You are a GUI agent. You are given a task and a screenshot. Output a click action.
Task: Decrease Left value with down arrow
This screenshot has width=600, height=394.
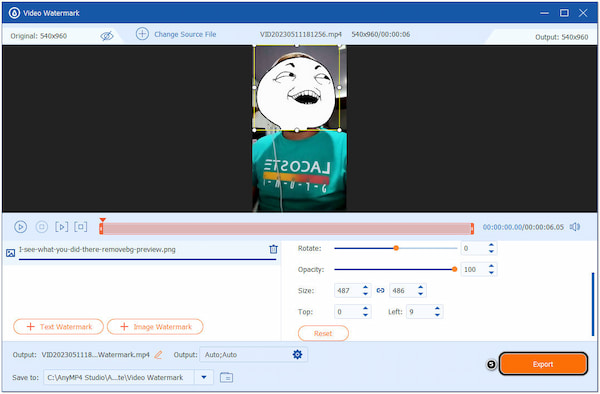437,315
